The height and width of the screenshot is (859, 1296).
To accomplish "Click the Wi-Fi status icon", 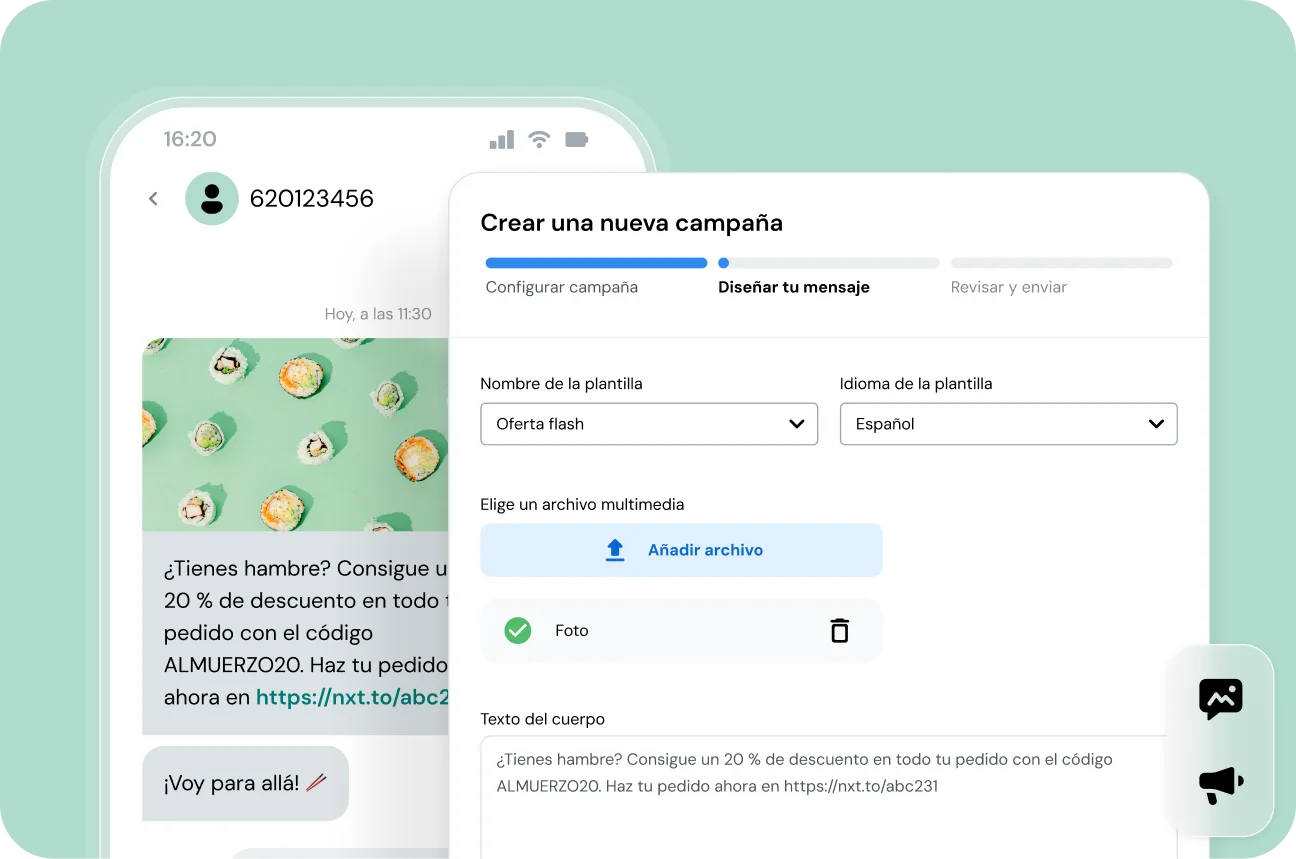I will (539, 139).
